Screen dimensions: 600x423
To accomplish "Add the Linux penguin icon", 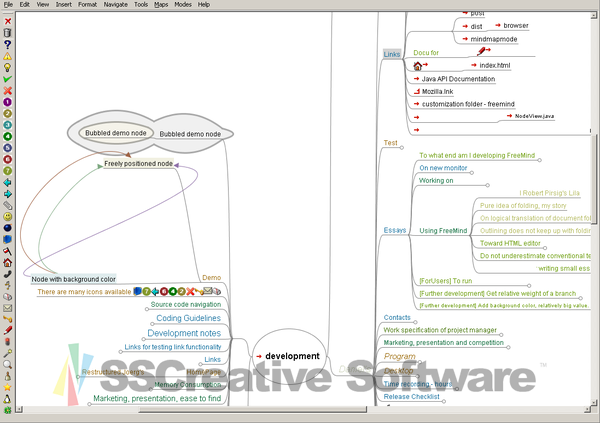I will [7, 399].
